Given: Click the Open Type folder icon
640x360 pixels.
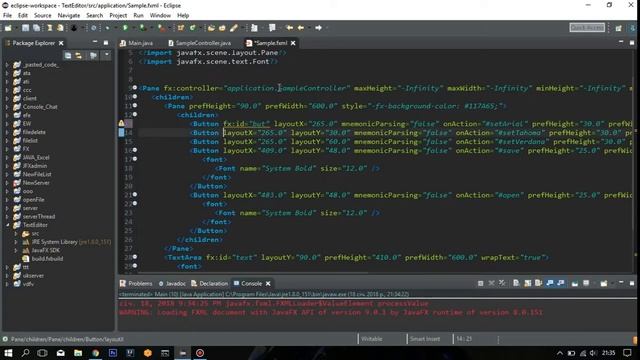Looking at the screenshot, I should click(211, 28).
